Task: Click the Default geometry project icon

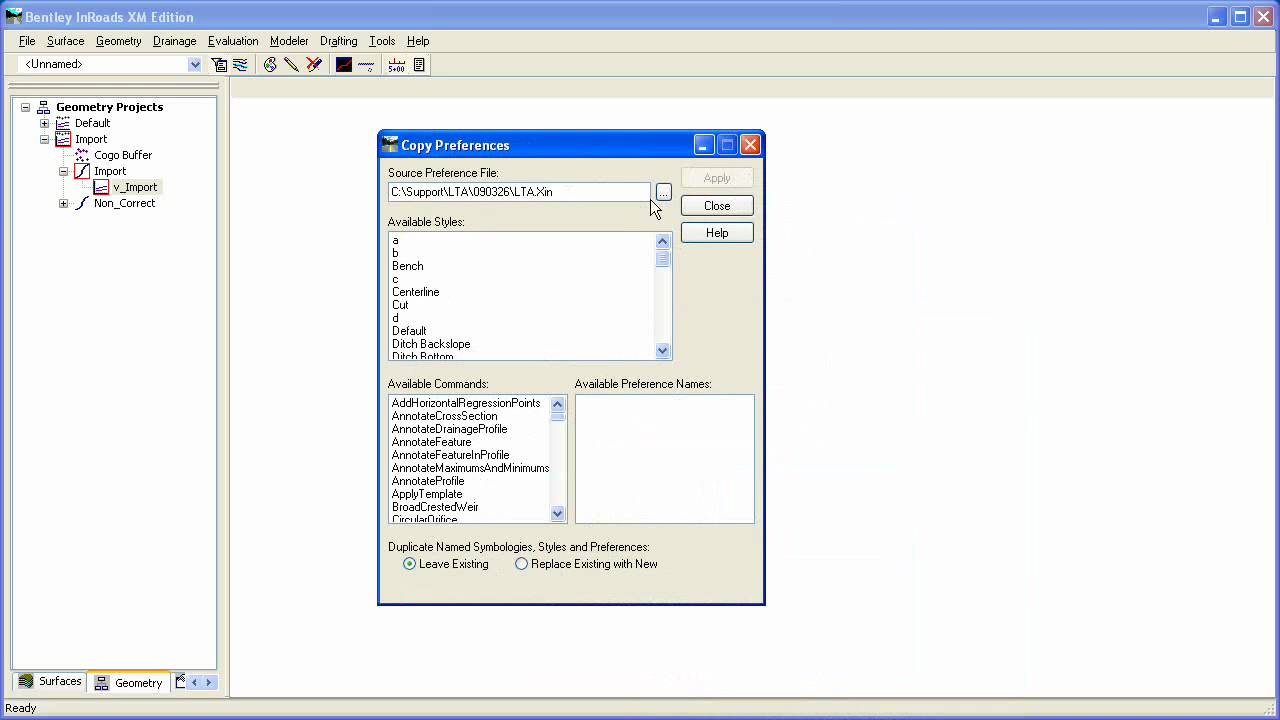Action: coord(63,123)
